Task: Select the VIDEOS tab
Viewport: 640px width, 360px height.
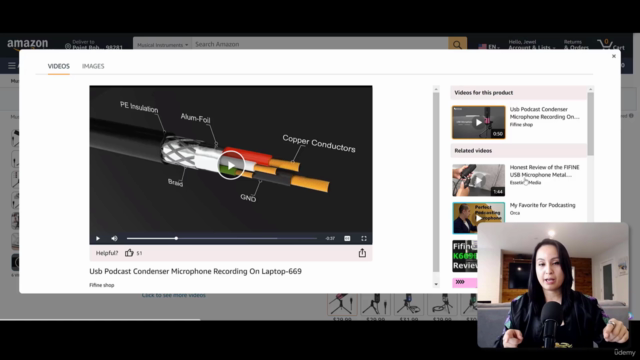Action: [59, 66]
